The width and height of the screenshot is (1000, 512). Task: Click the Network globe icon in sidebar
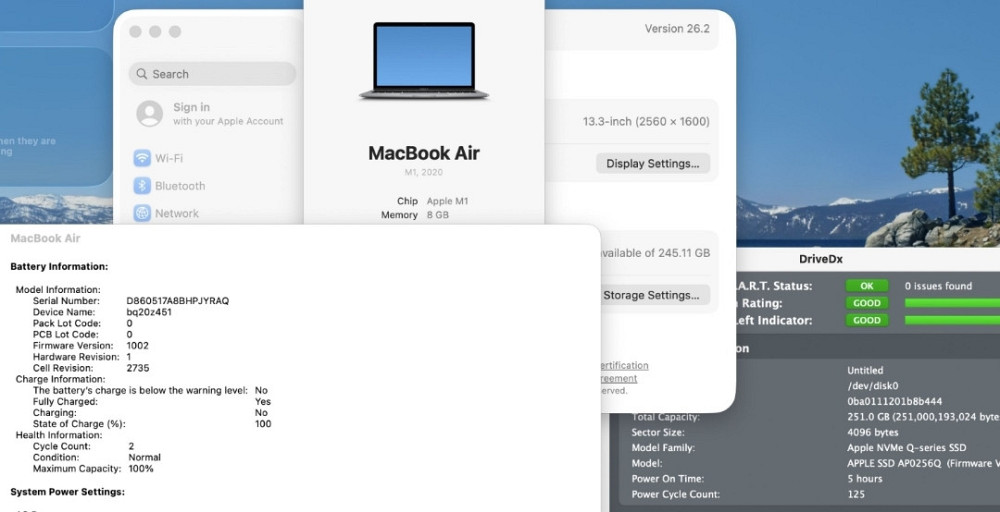142,213
